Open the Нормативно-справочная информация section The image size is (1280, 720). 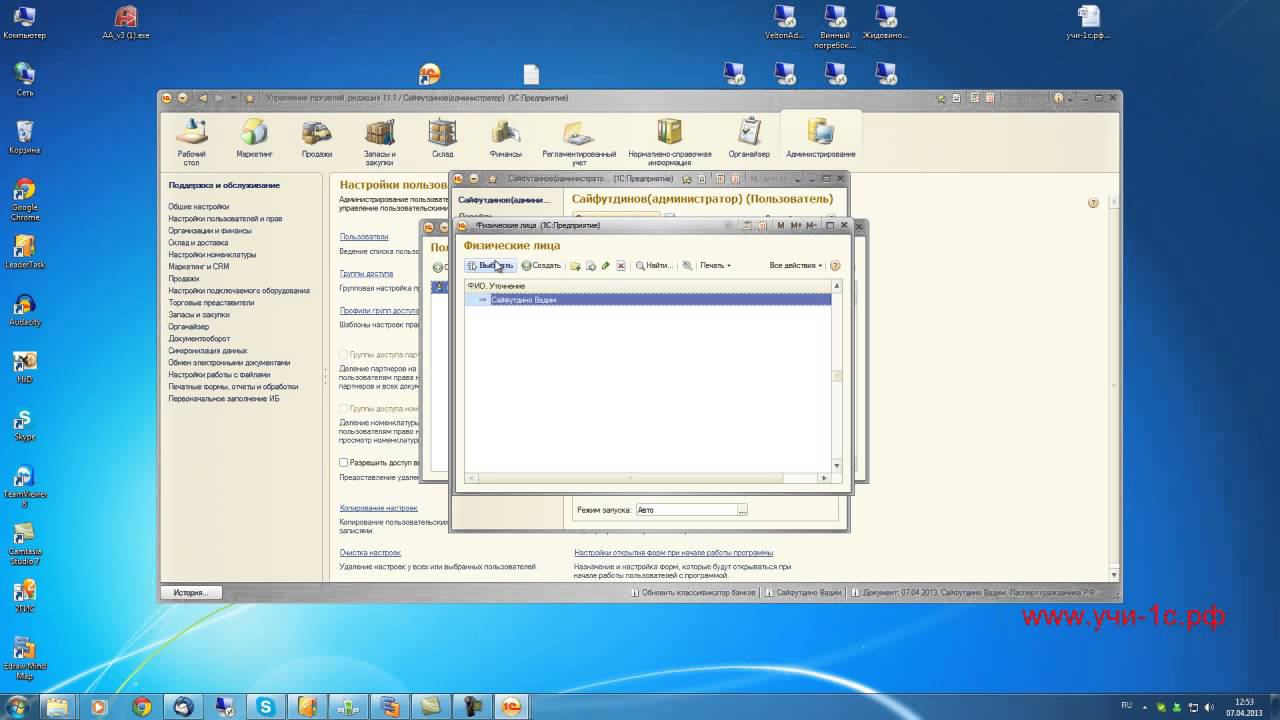(669, 141)
